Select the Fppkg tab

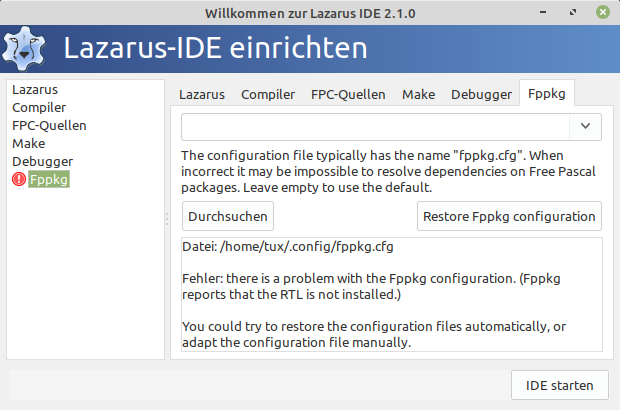click(x=546, y=94)
